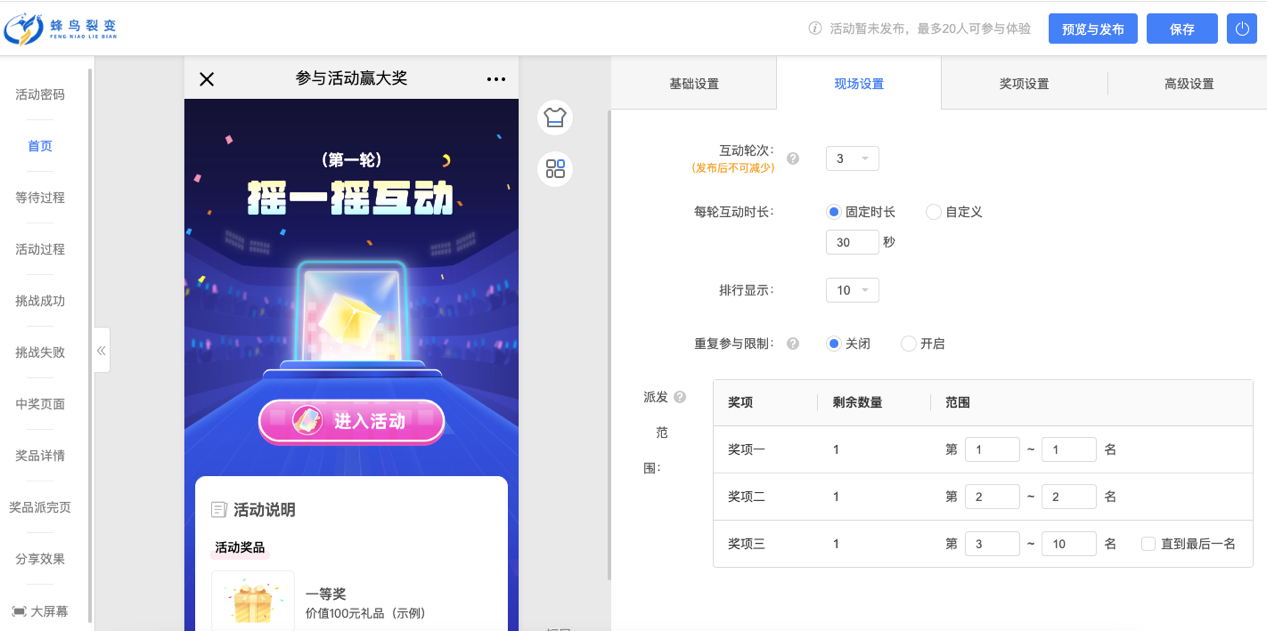Click the 保存 button
This screenshot has width=1267, height=631.
point(1182,29)
